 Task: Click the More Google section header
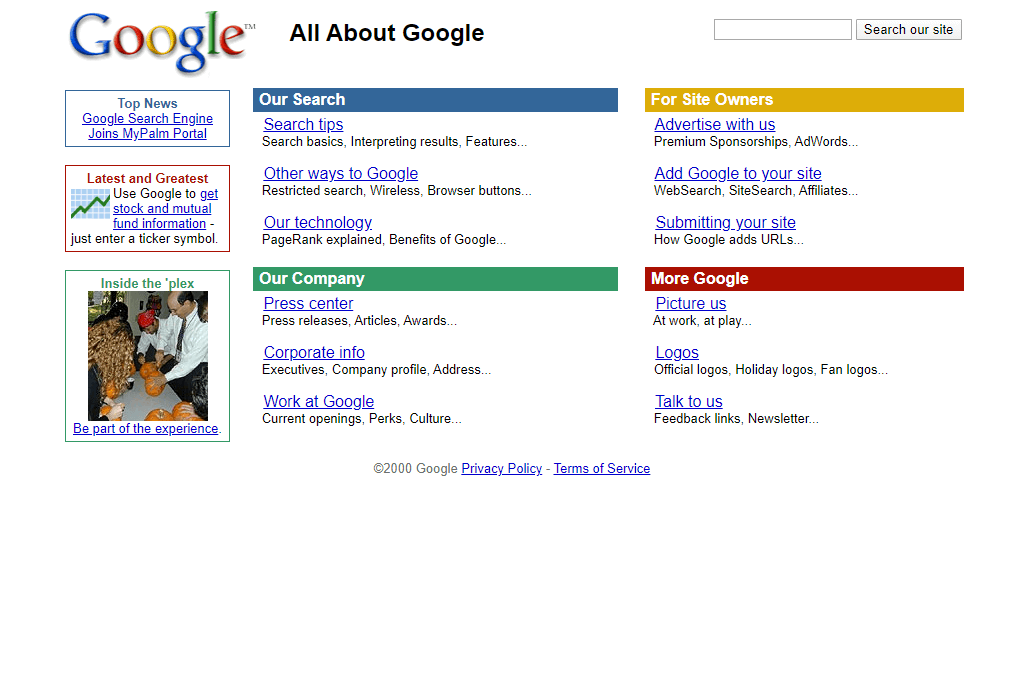coord(804,279)
